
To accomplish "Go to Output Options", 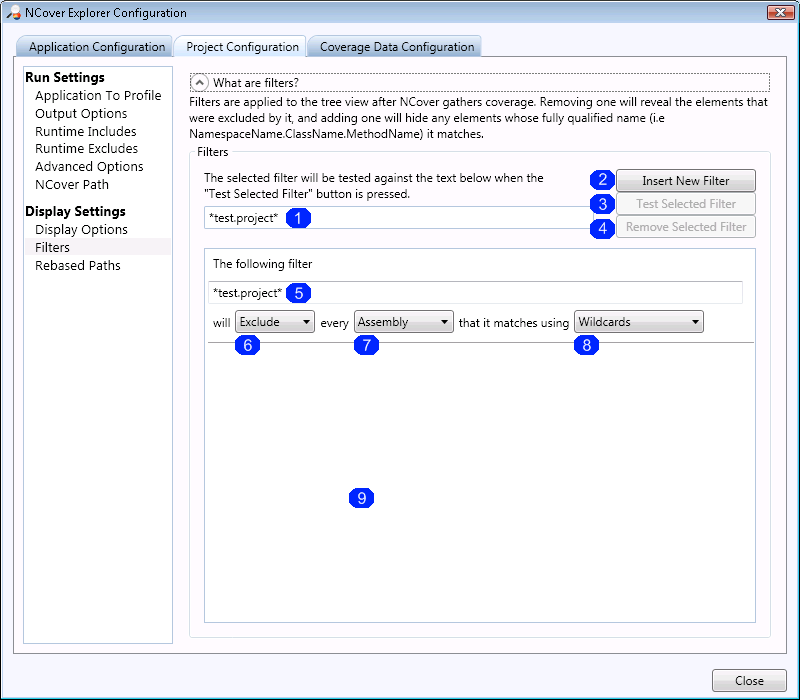I will coord(81,113).
